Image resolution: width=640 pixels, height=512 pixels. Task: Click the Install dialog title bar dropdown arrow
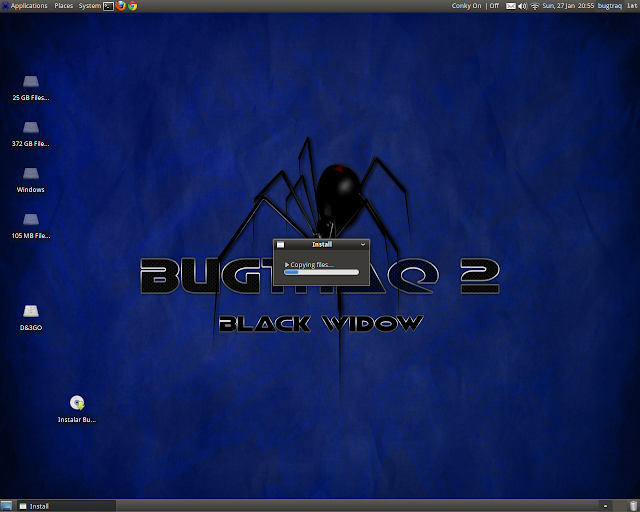click(x=362, y=245)
